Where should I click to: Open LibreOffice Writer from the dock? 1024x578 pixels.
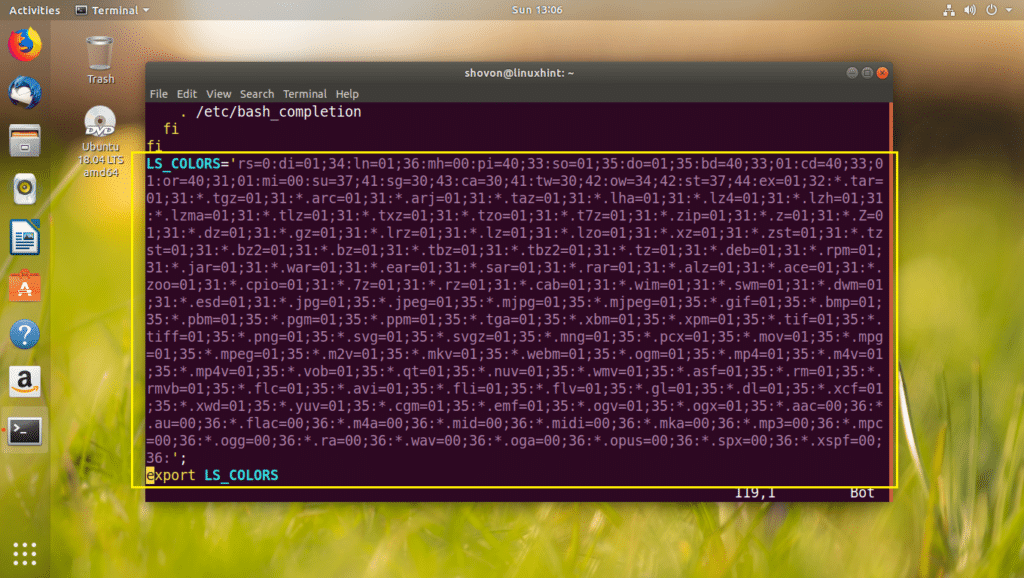tap(24, 237)
